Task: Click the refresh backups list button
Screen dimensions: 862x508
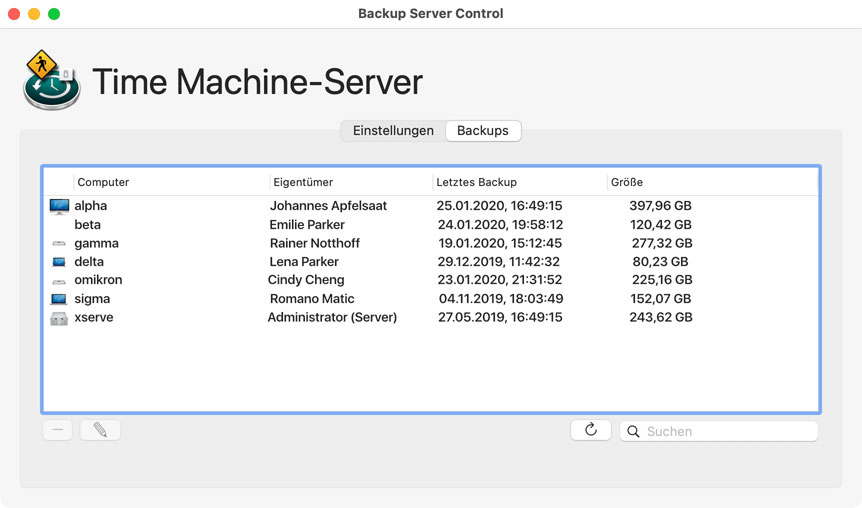Action: coord(591,430)
